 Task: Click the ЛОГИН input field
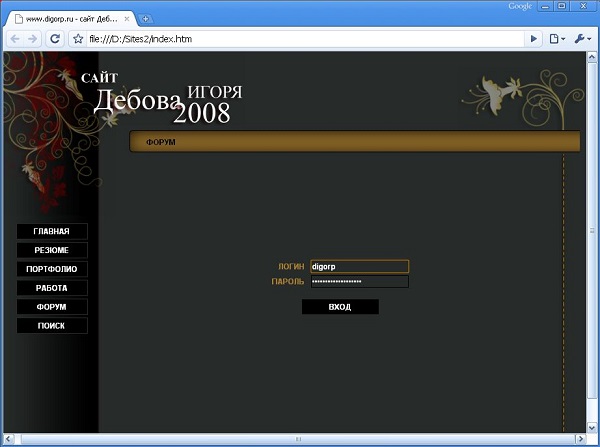pyautogui.click(x=358, y=267)
